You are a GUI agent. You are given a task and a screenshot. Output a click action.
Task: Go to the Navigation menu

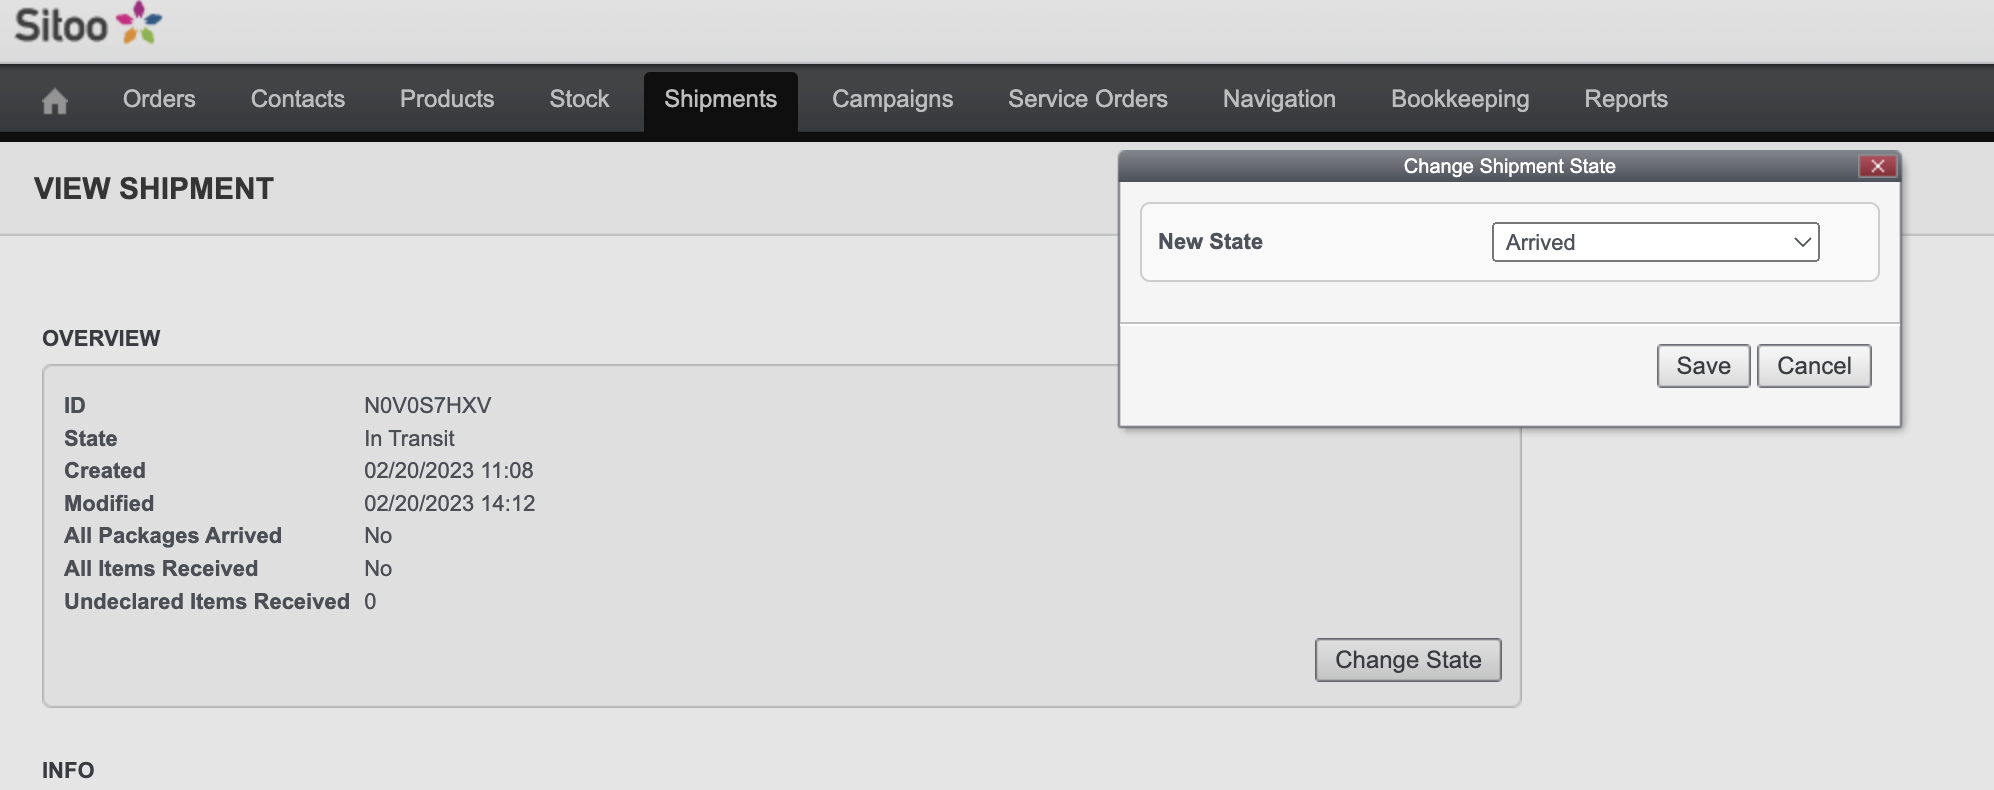1279,99
